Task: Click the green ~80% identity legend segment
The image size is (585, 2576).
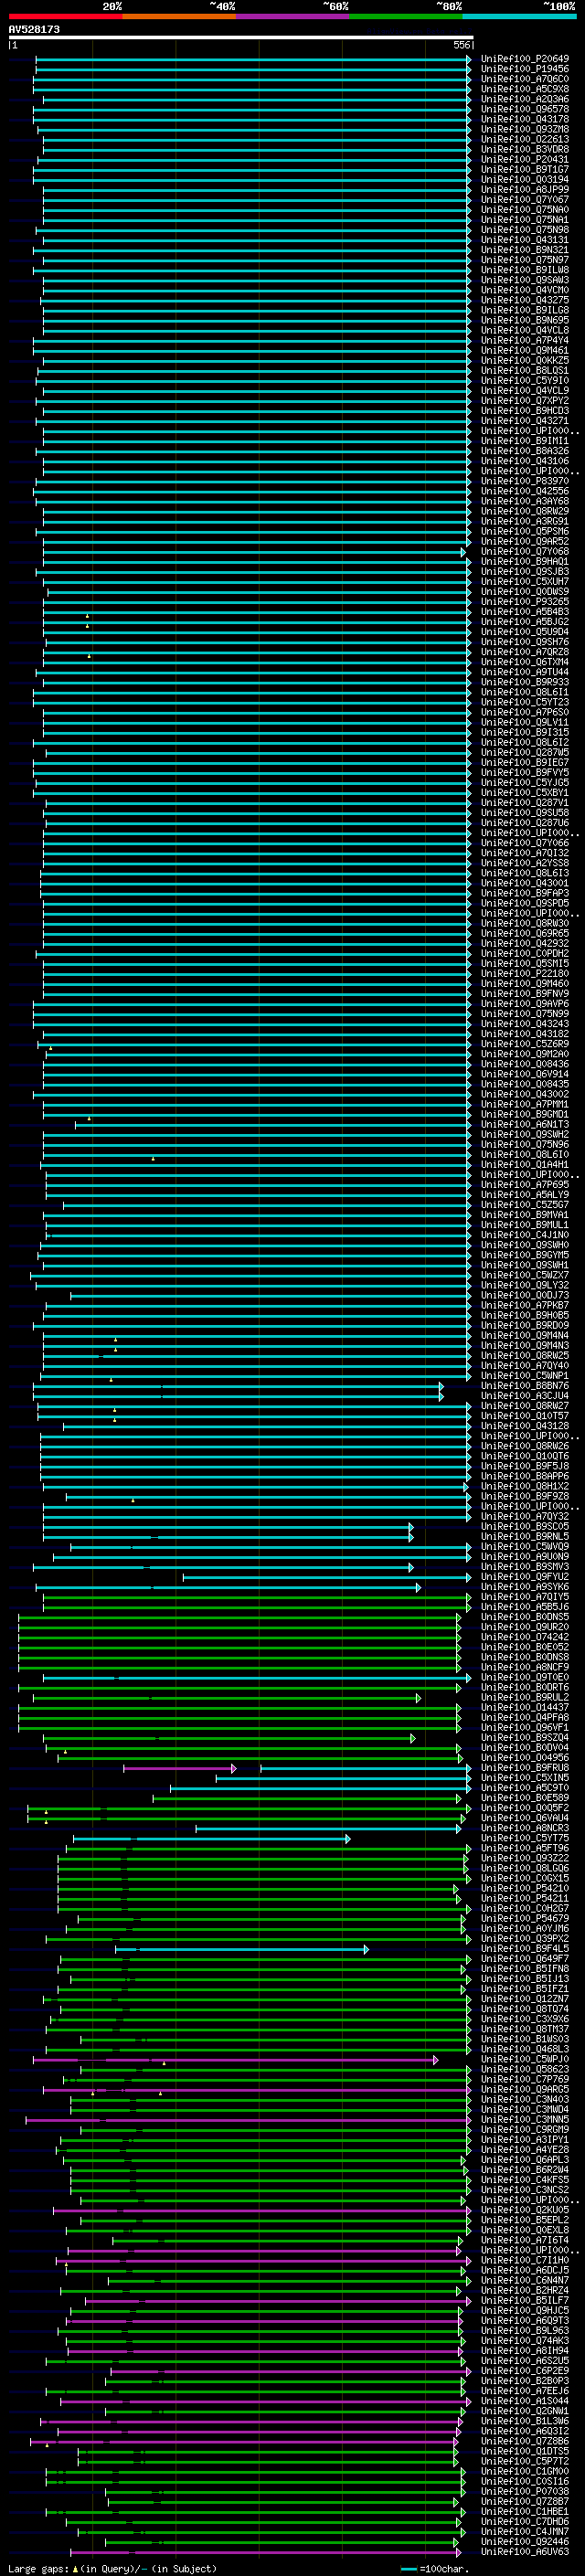Action: pos(406,16)
